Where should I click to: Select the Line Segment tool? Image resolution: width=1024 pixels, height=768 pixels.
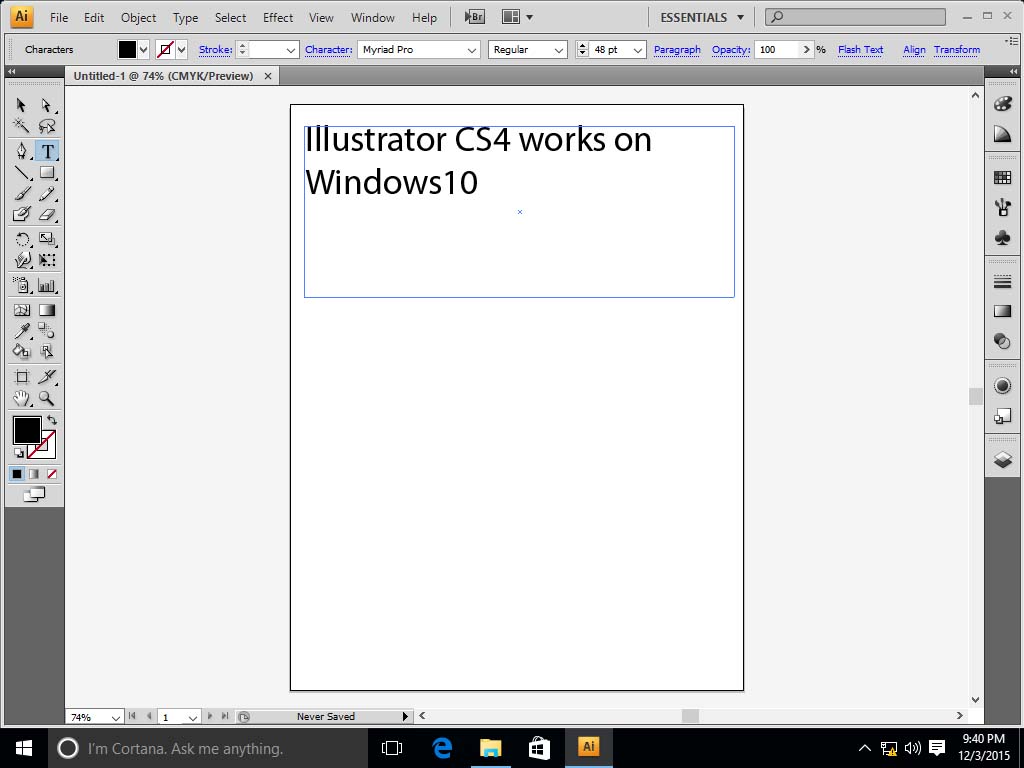pos(22,173)
